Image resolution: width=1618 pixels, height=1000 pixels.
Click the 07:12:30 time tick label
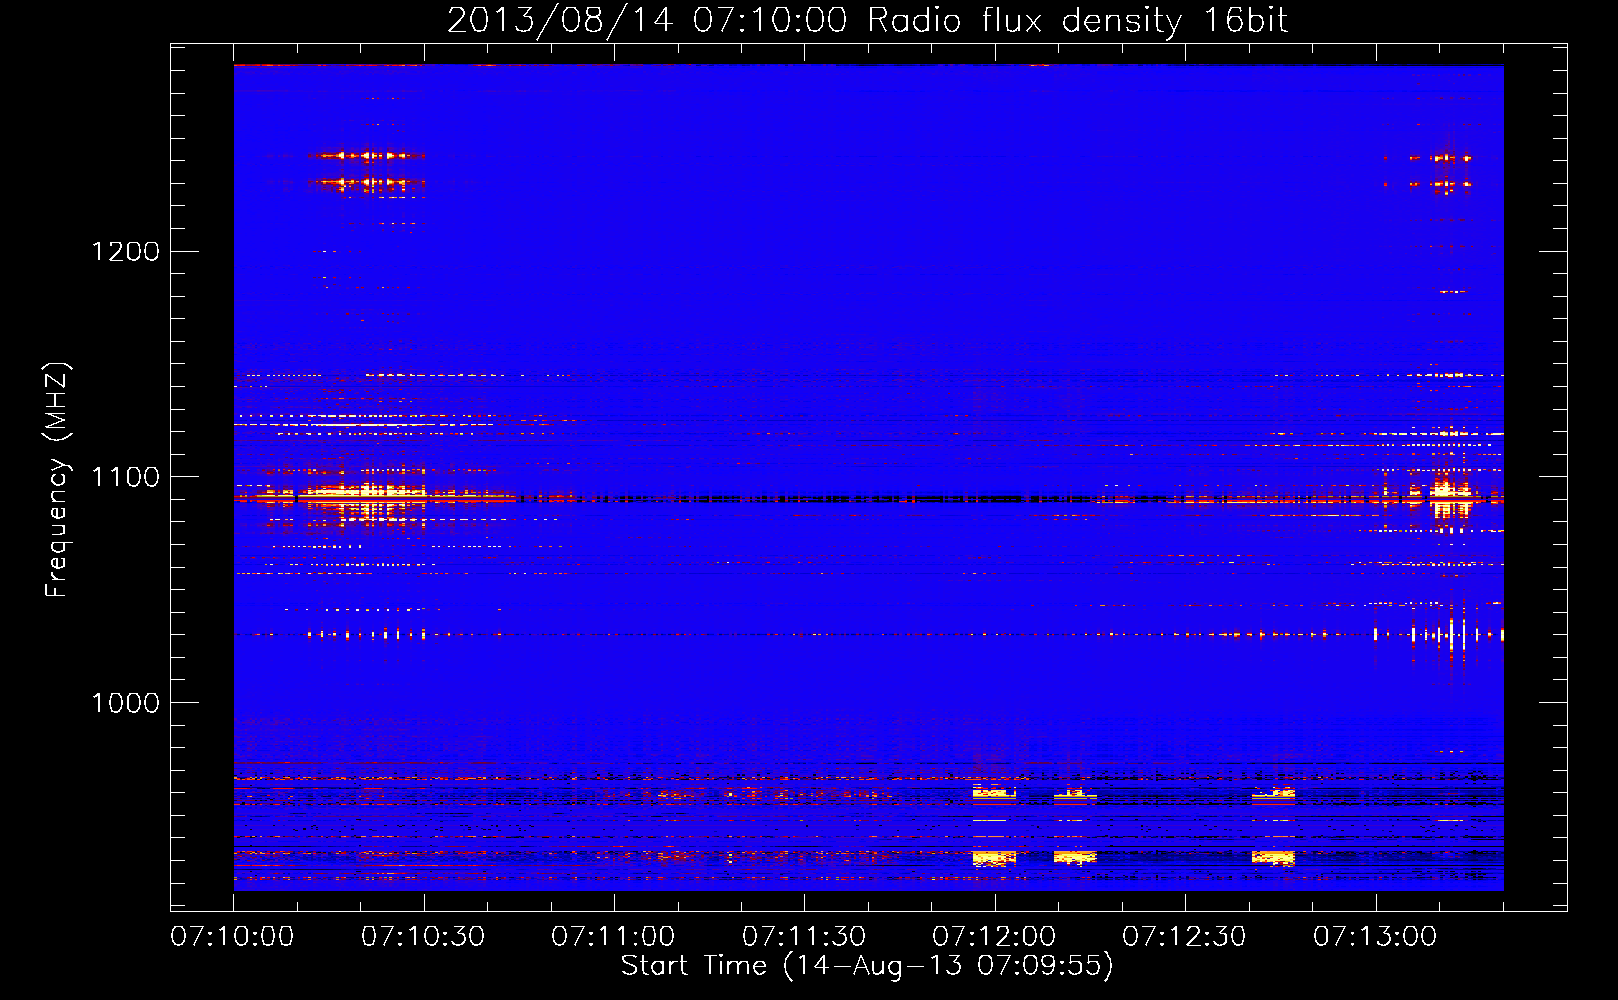coord(1184,937)
